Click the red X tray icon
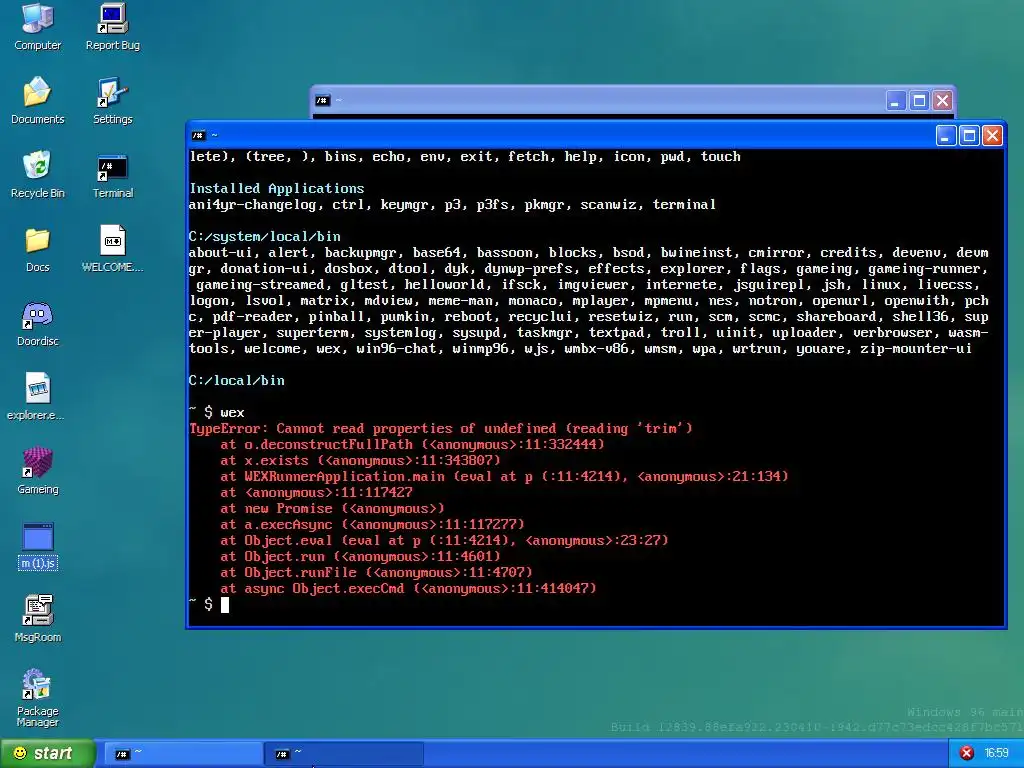The image size is (1024, 768). 967,753
